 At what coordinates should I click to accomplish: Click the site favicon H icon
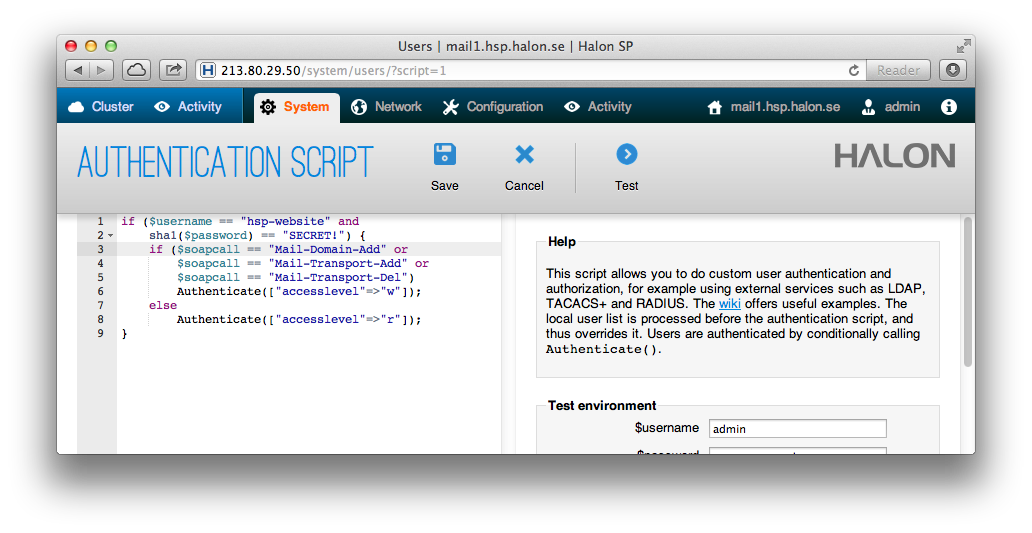[208, 70]
